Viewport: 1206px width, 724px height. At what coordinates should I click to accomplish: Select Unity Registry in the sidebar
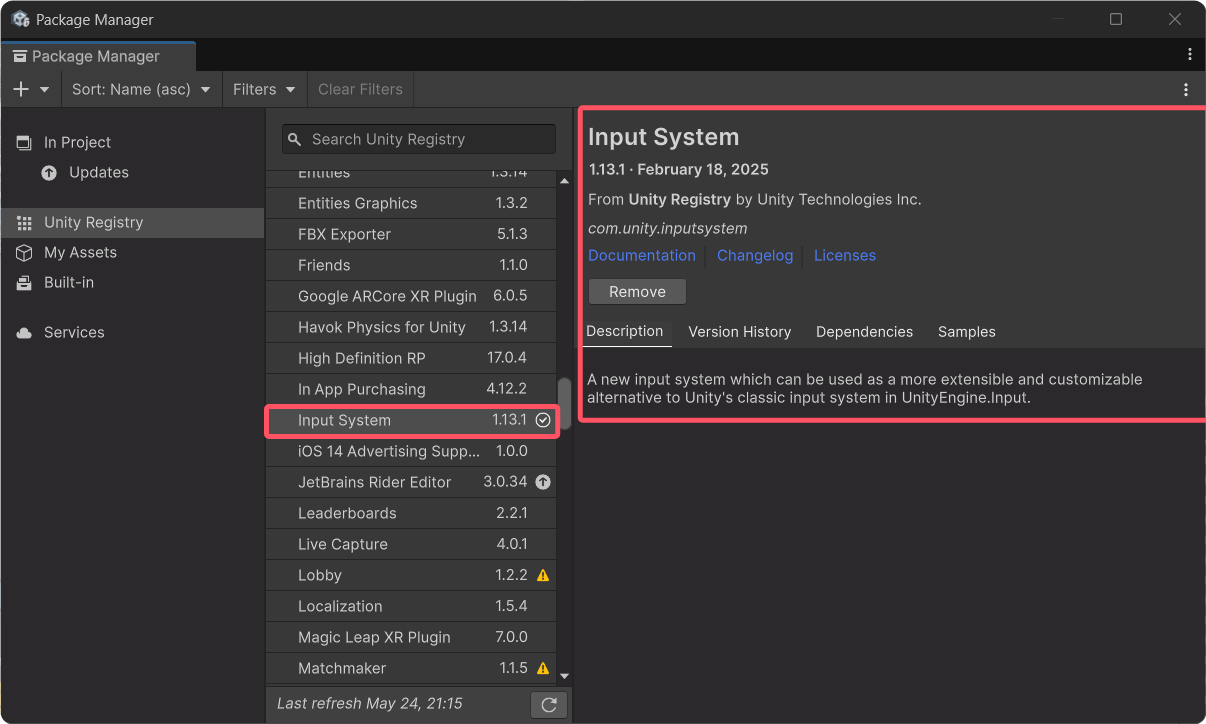tap(132, 222)
